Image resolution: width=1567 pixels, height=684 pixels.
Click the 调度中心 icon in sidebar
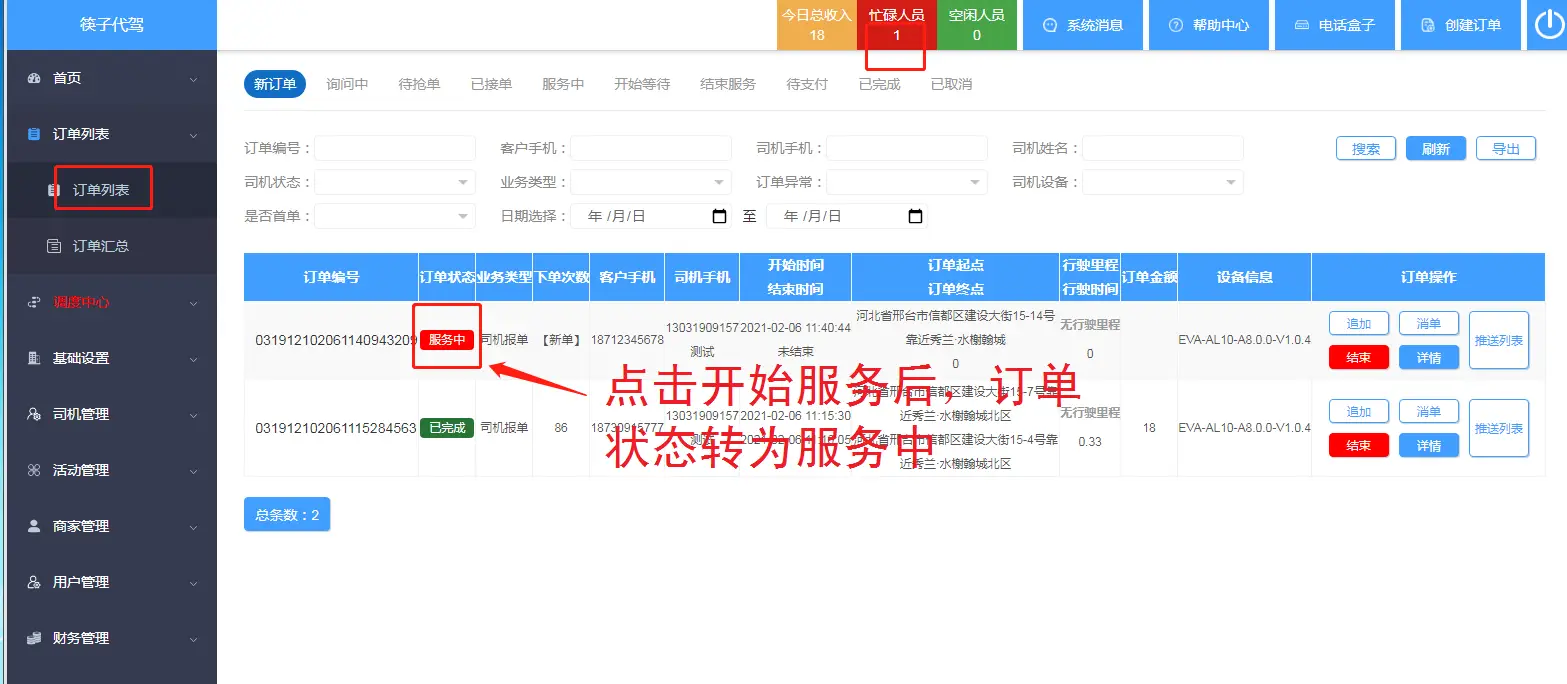point(34,302)
